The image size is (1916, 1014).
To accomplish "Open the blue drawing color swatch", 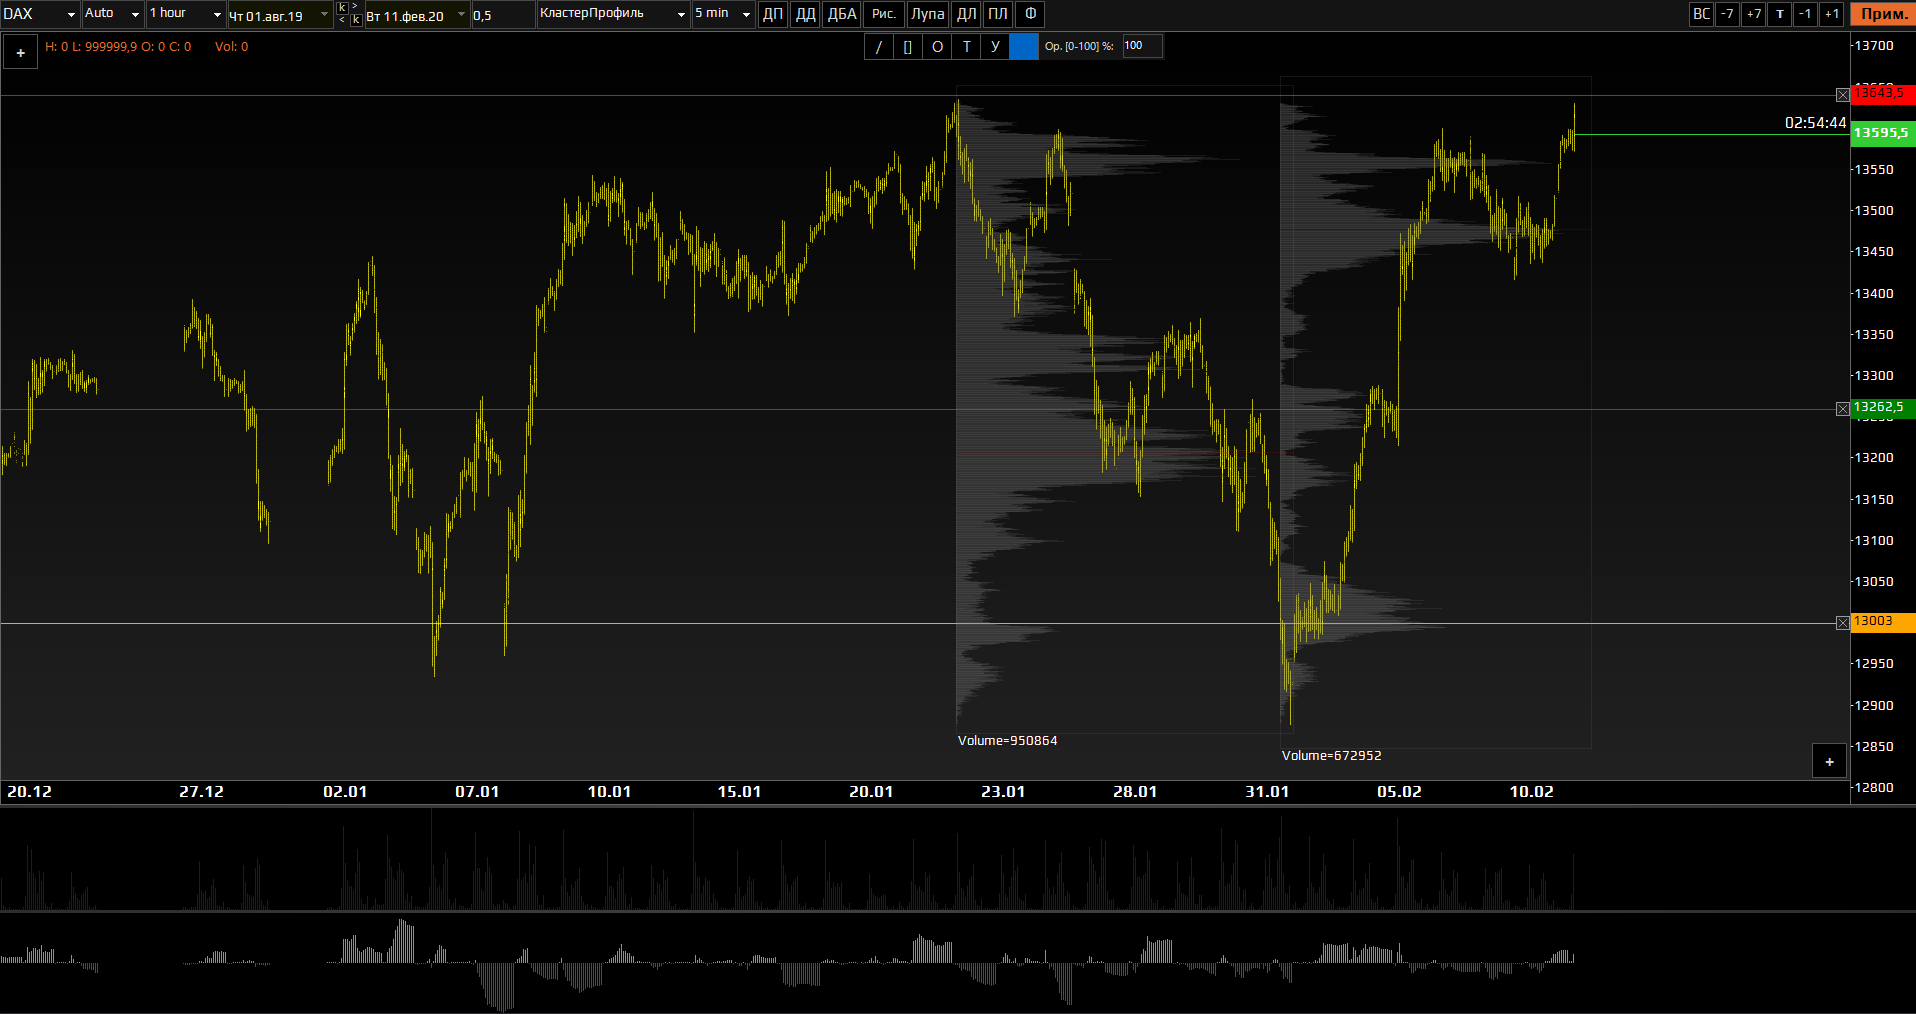I will click(x=1024, y=47).
